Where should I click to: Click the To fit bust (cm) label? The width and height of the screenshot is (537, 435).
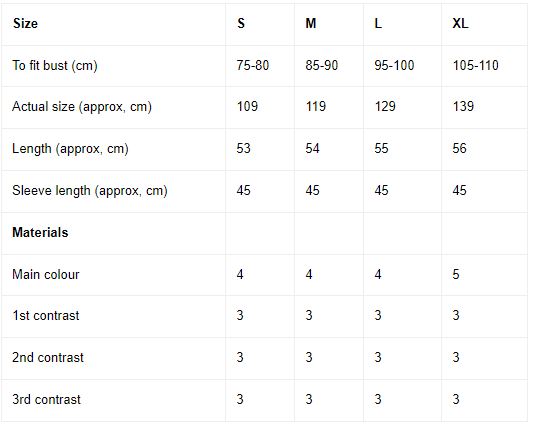(55, 65)
